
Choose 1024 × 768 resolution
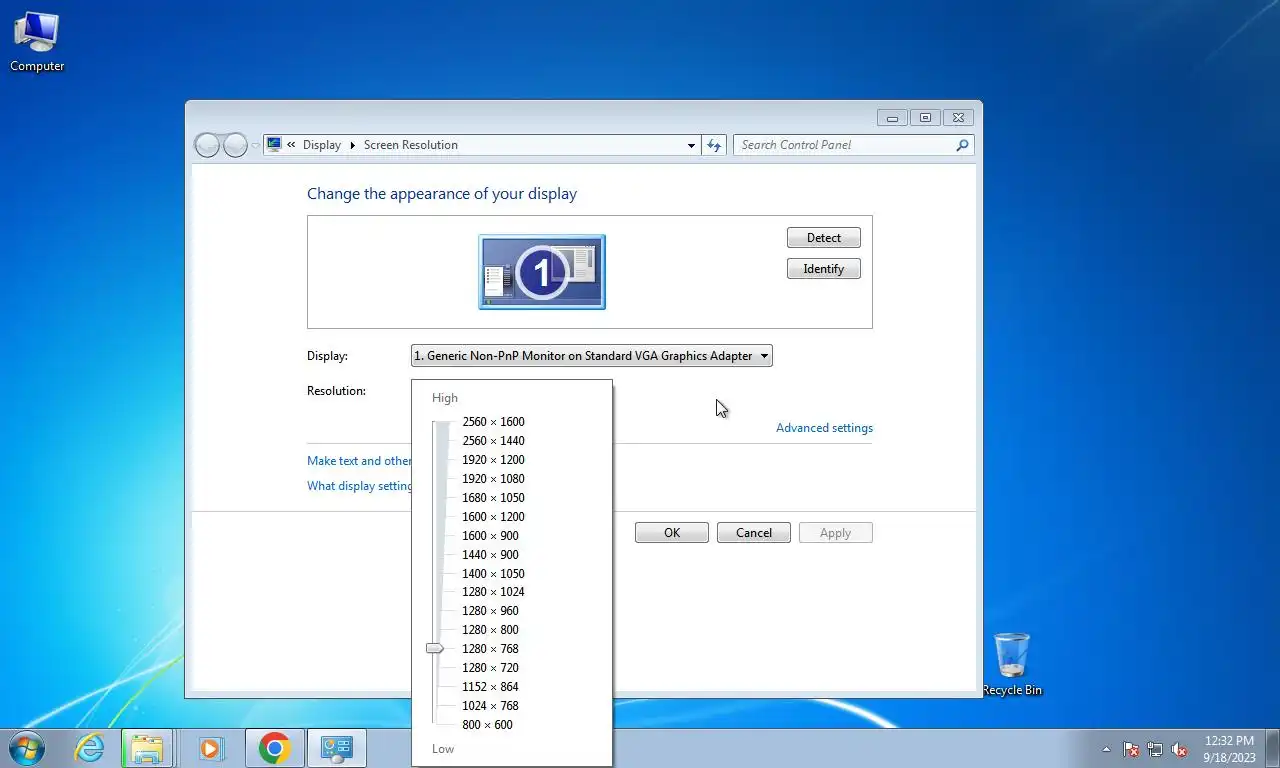click(490, 706)
